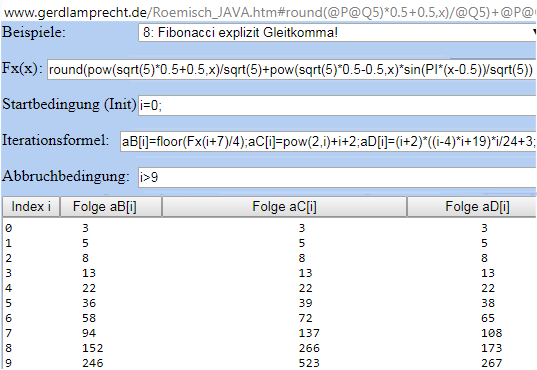The height and width of the screenshot is (370, 537).
Task: Click the 'Abbruchbedingung:' label
Action: pyautogui.click(x=66, y=176)
